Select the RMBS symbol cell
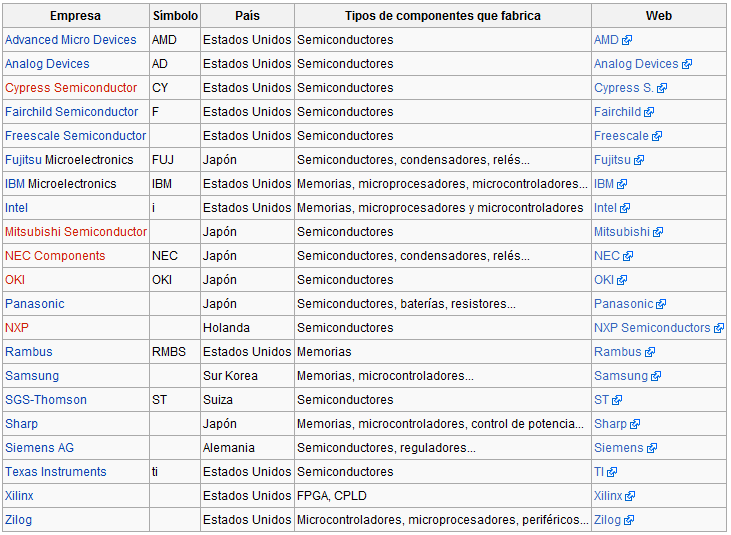 (x=175, y=352)
